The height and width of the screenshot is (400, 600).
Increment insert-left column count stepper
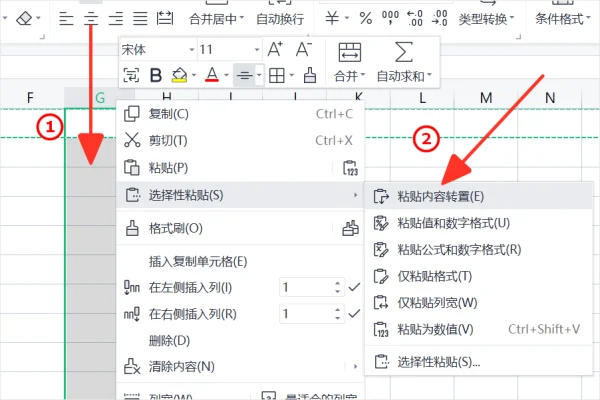point(337,283)
